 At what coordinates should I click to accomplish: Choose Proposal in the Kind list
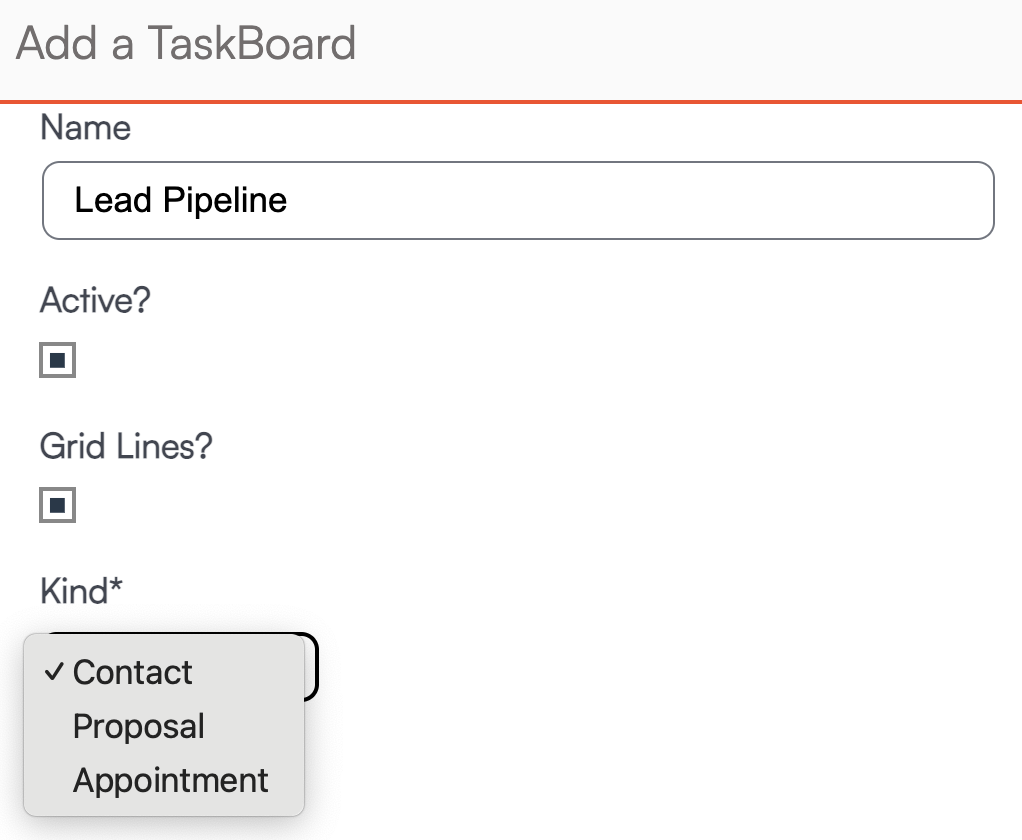(x=139, y=726)
